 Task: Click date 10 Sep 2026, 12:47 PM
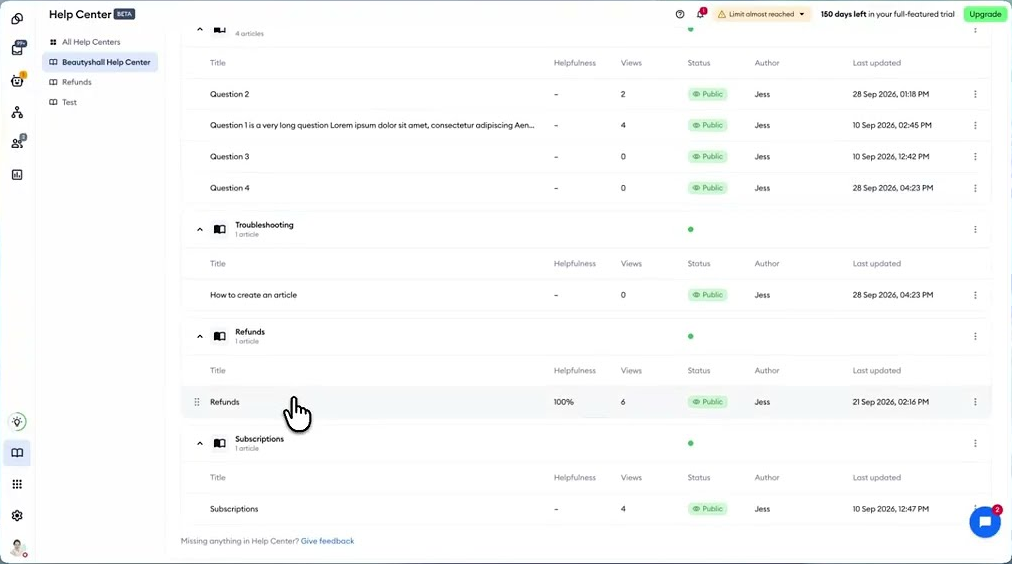click(x=891, y=509)
